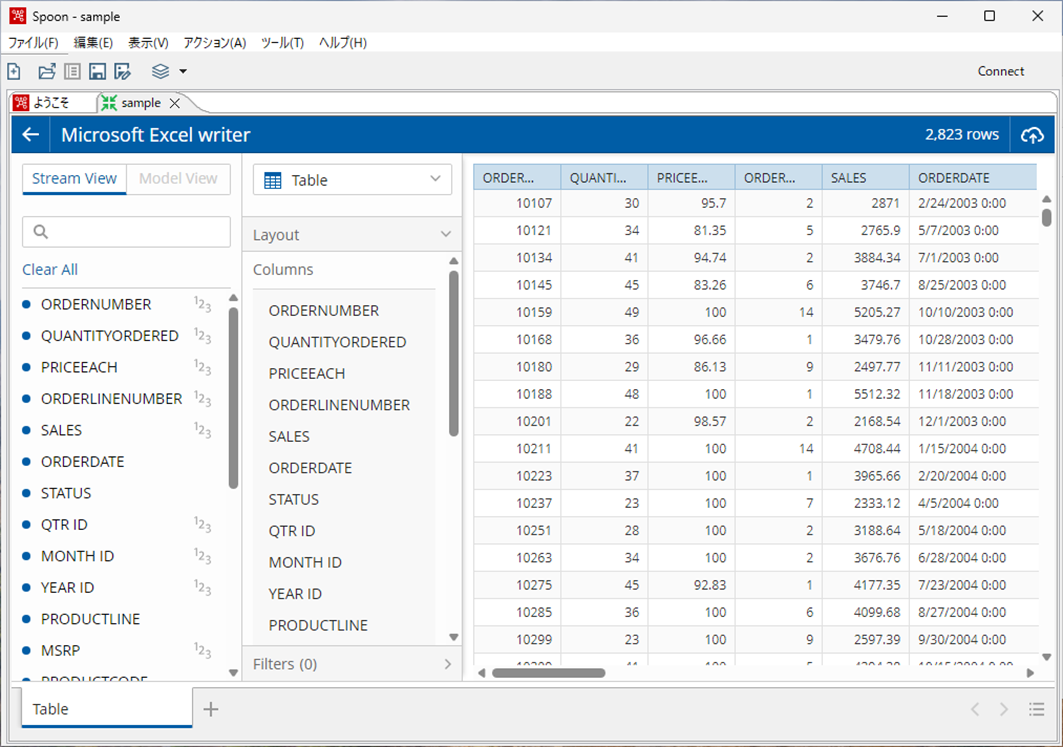The height and width of the screenshot is (747, 1063).
Task: Click the Spoon icon on ようこそ tab
Action: [21, 102]
